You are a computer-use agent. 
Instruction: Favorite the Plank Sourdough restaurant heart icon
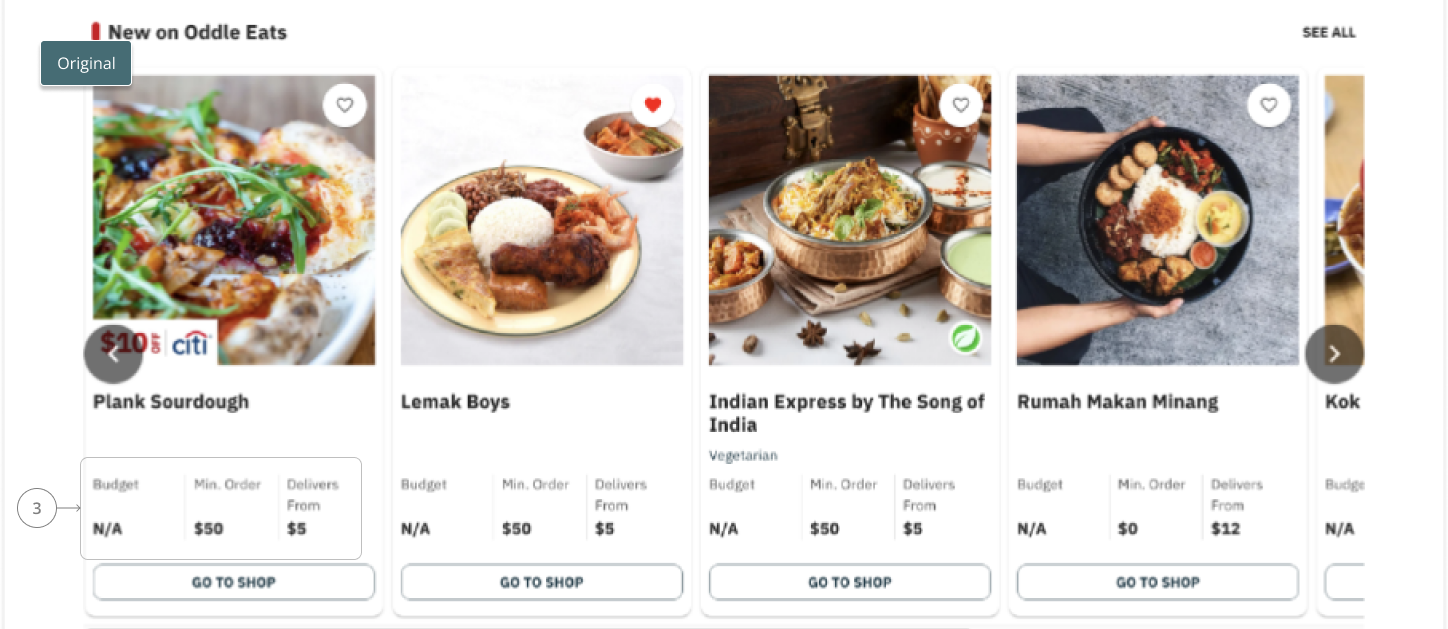pos(345,105)
